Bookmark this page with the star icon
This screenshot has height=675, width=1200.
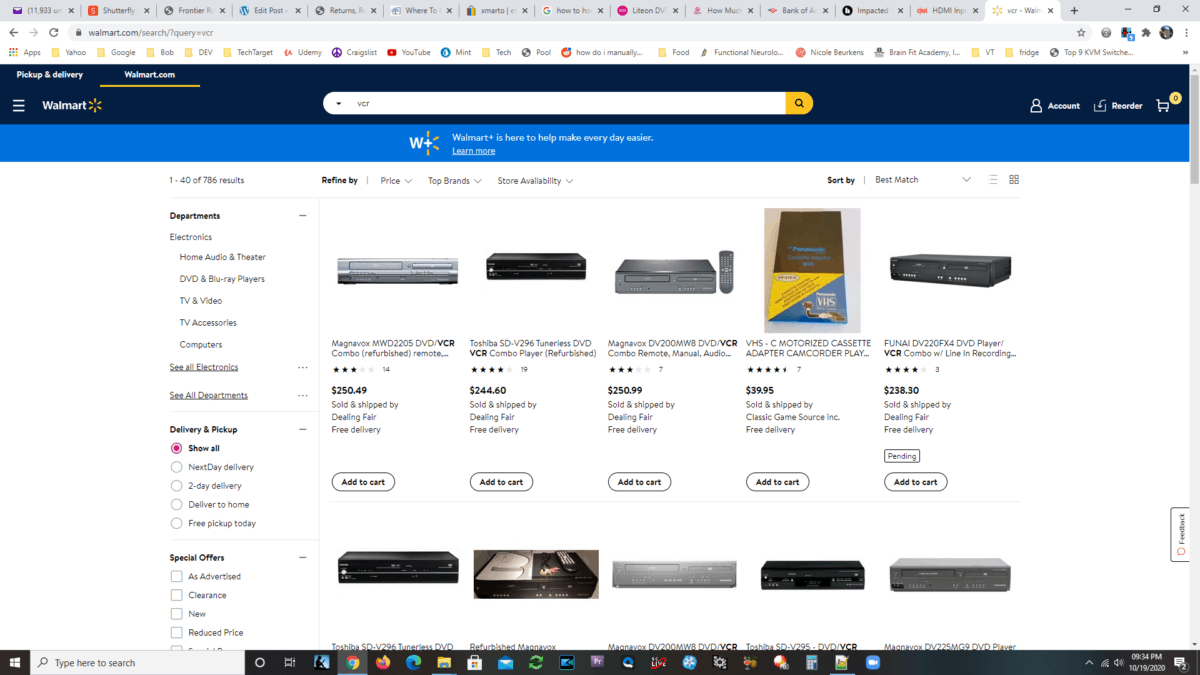pyautogui.click(x=1081, y=32)
